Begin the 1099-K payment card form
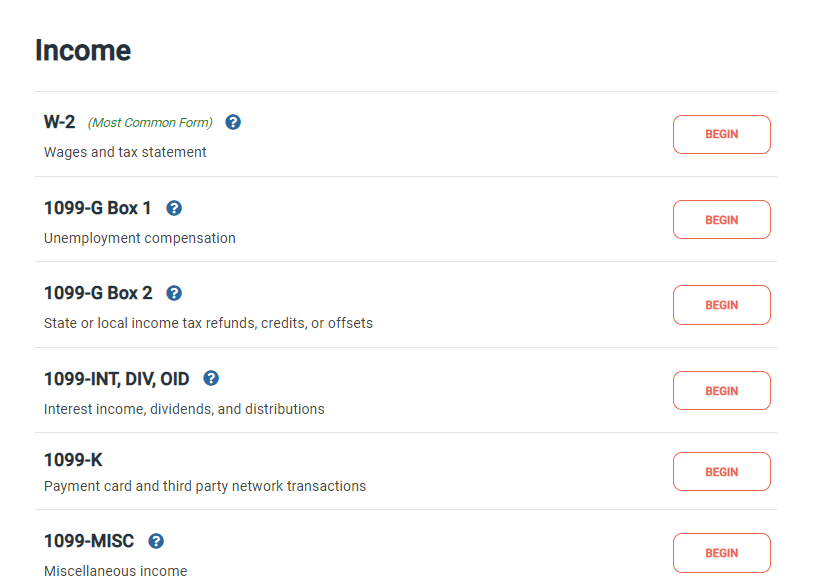831x586 pixels. point(721,471)
